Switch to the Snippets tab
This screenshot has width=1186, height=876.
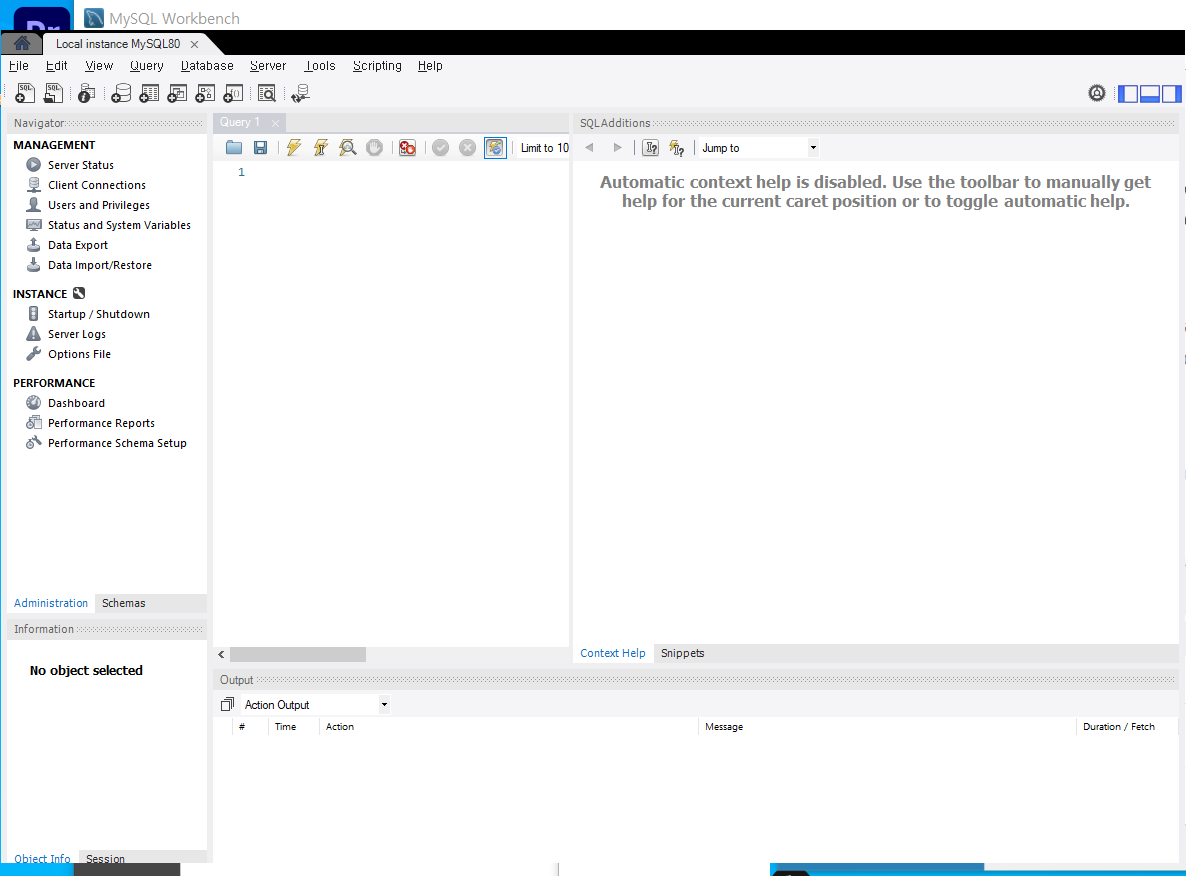coord(682,653)
